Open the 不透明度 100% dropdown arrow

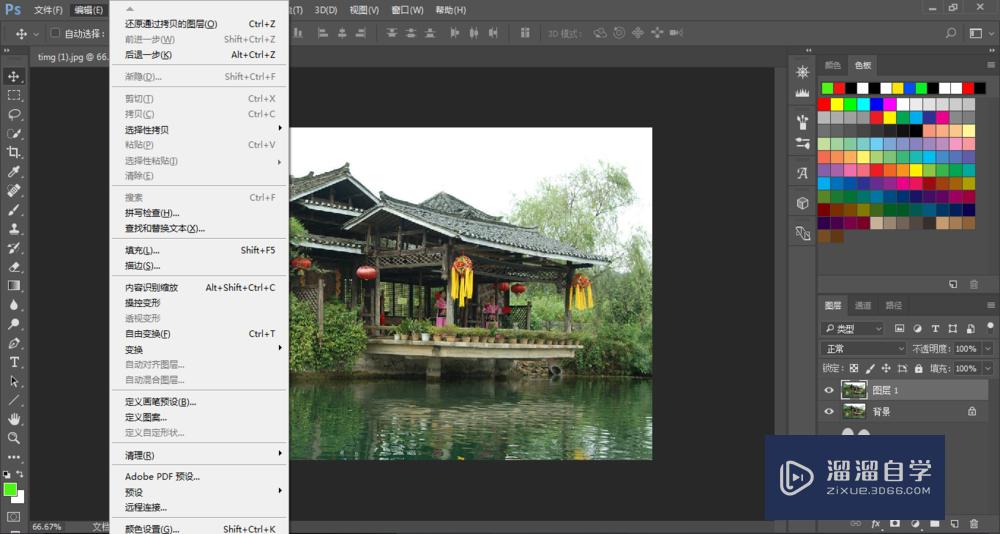pyautogui.click(x=988, y=349)
